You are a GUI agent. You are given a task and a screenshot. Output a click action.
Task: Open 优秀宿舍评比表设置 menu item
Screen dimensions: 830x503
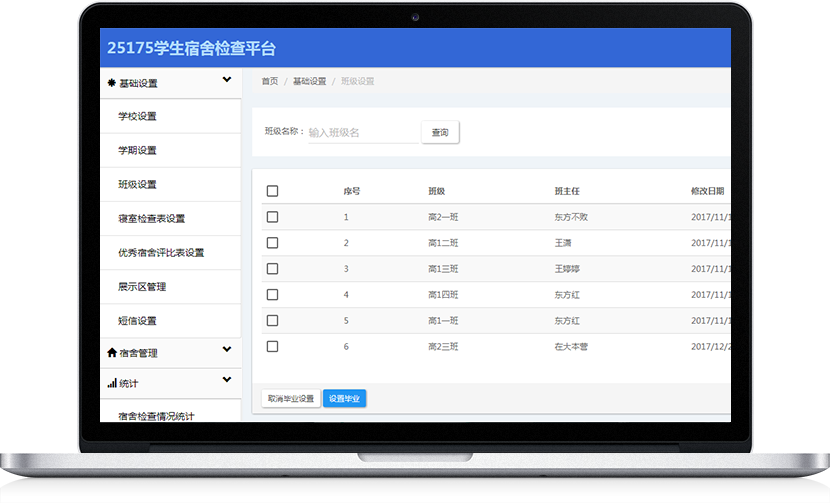click(x=160, y=253)
